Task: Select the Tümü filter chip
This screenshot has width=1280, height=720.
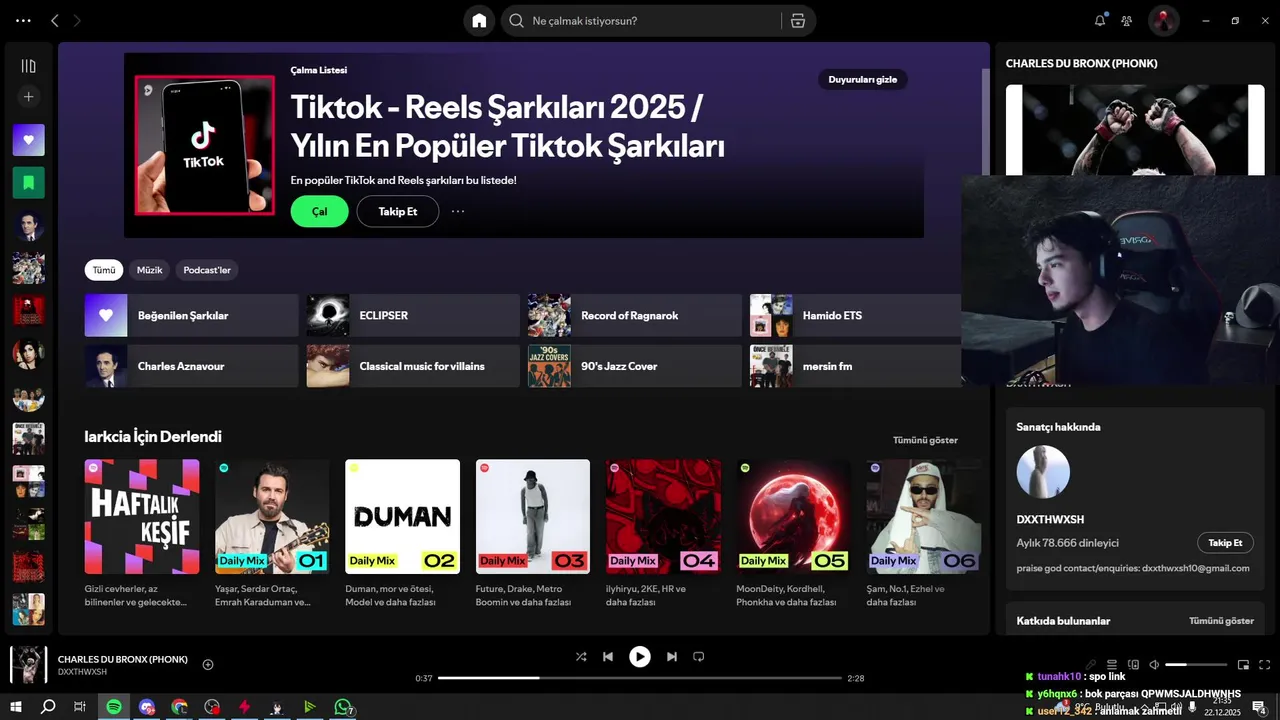Action: [x=104, y=270]
